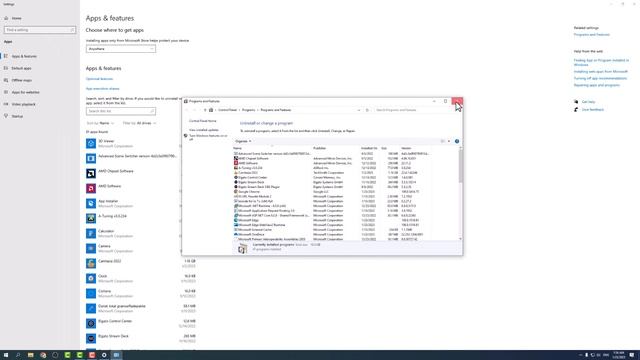640x360 pixels.
Task: Expand address bar history dropdown in Programs and Features
Action: coord(359,110)
